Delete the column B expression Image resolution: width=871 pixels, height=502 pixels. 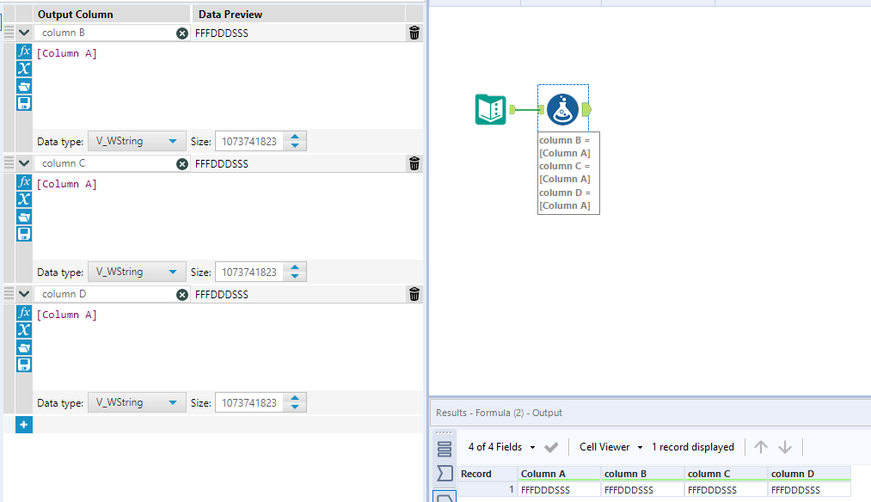coord(414,33)
